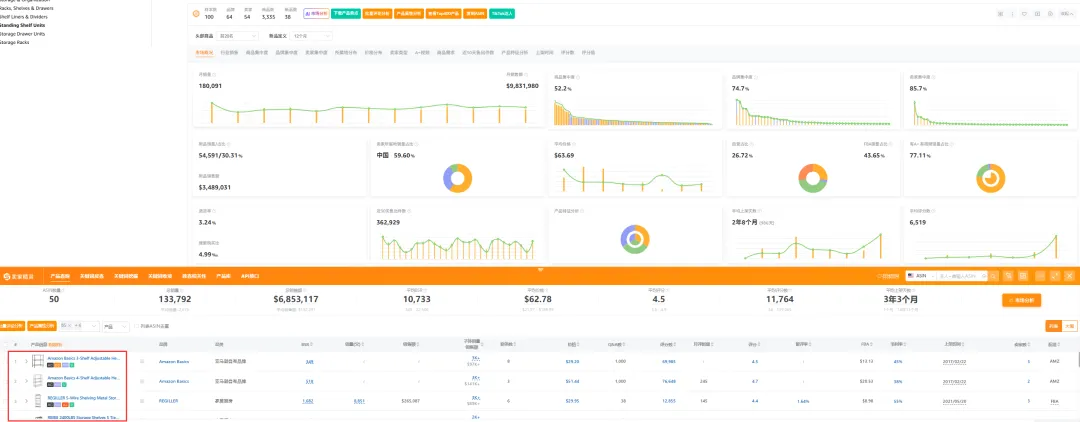Click the orange logo icon above the charts
The image size is (1080, 422).
pos(196,13)
